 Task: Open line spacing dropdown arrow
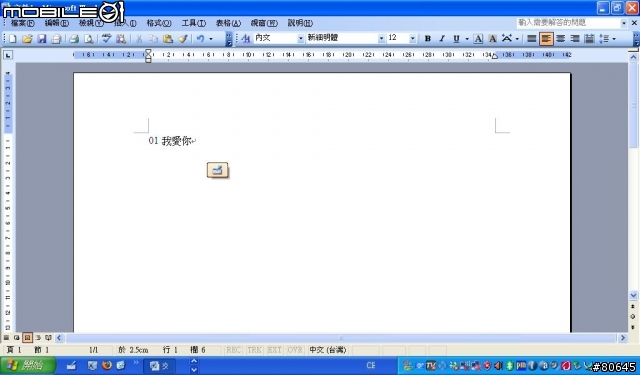(x=614, y=39)
